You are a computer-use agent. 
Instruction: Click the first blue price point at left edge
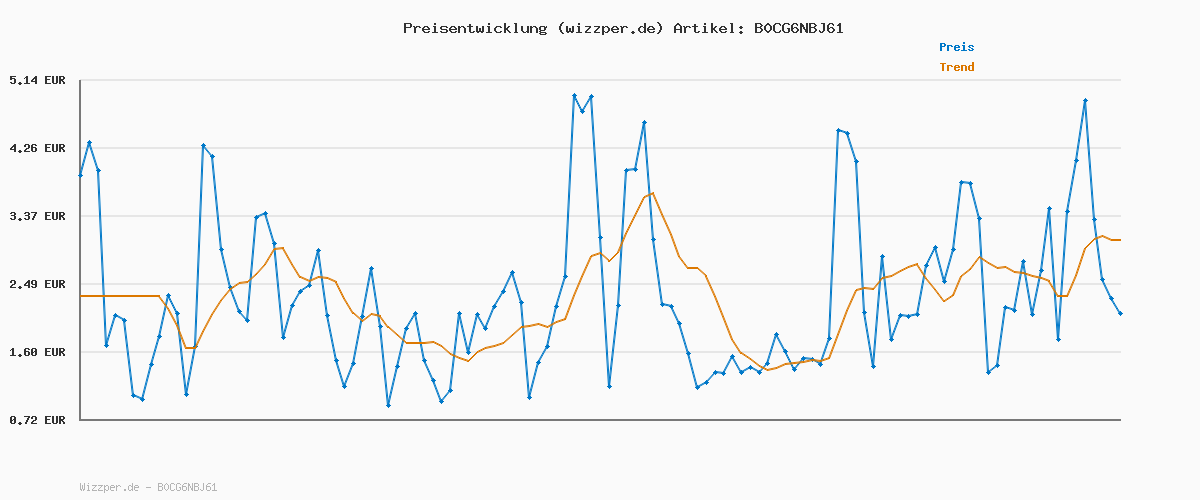click(80, 175)
